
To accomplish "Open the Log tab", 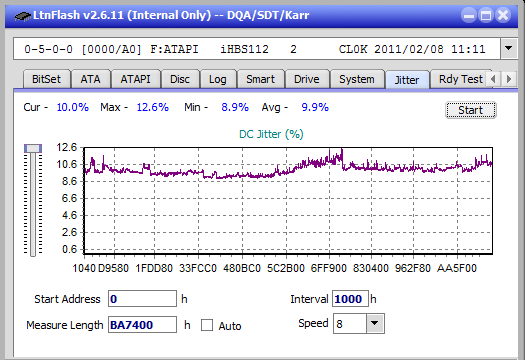I will pos(218,79).
